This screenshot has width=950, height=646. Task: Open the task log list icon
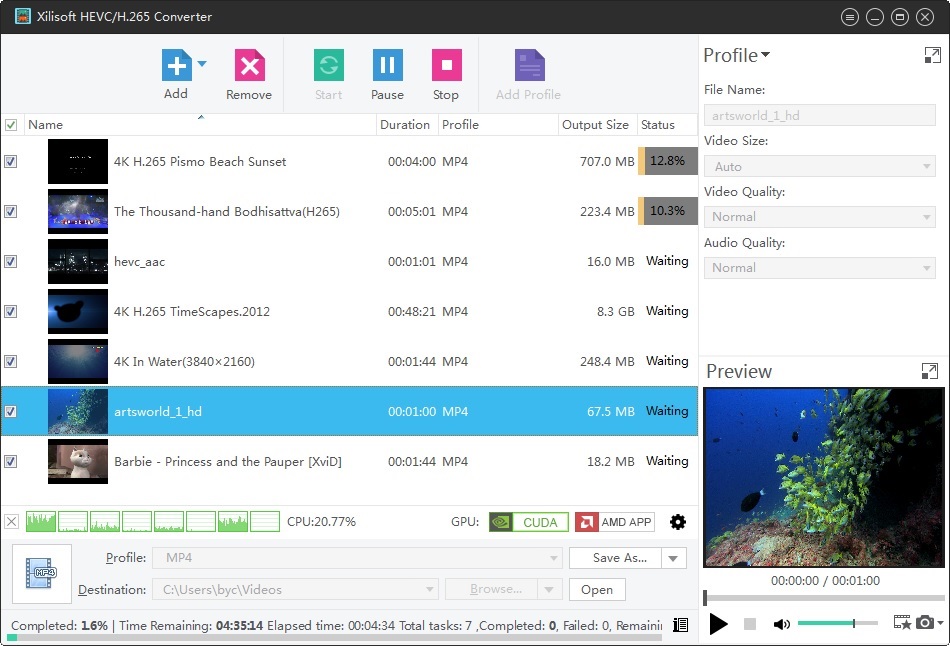[681, 625]
